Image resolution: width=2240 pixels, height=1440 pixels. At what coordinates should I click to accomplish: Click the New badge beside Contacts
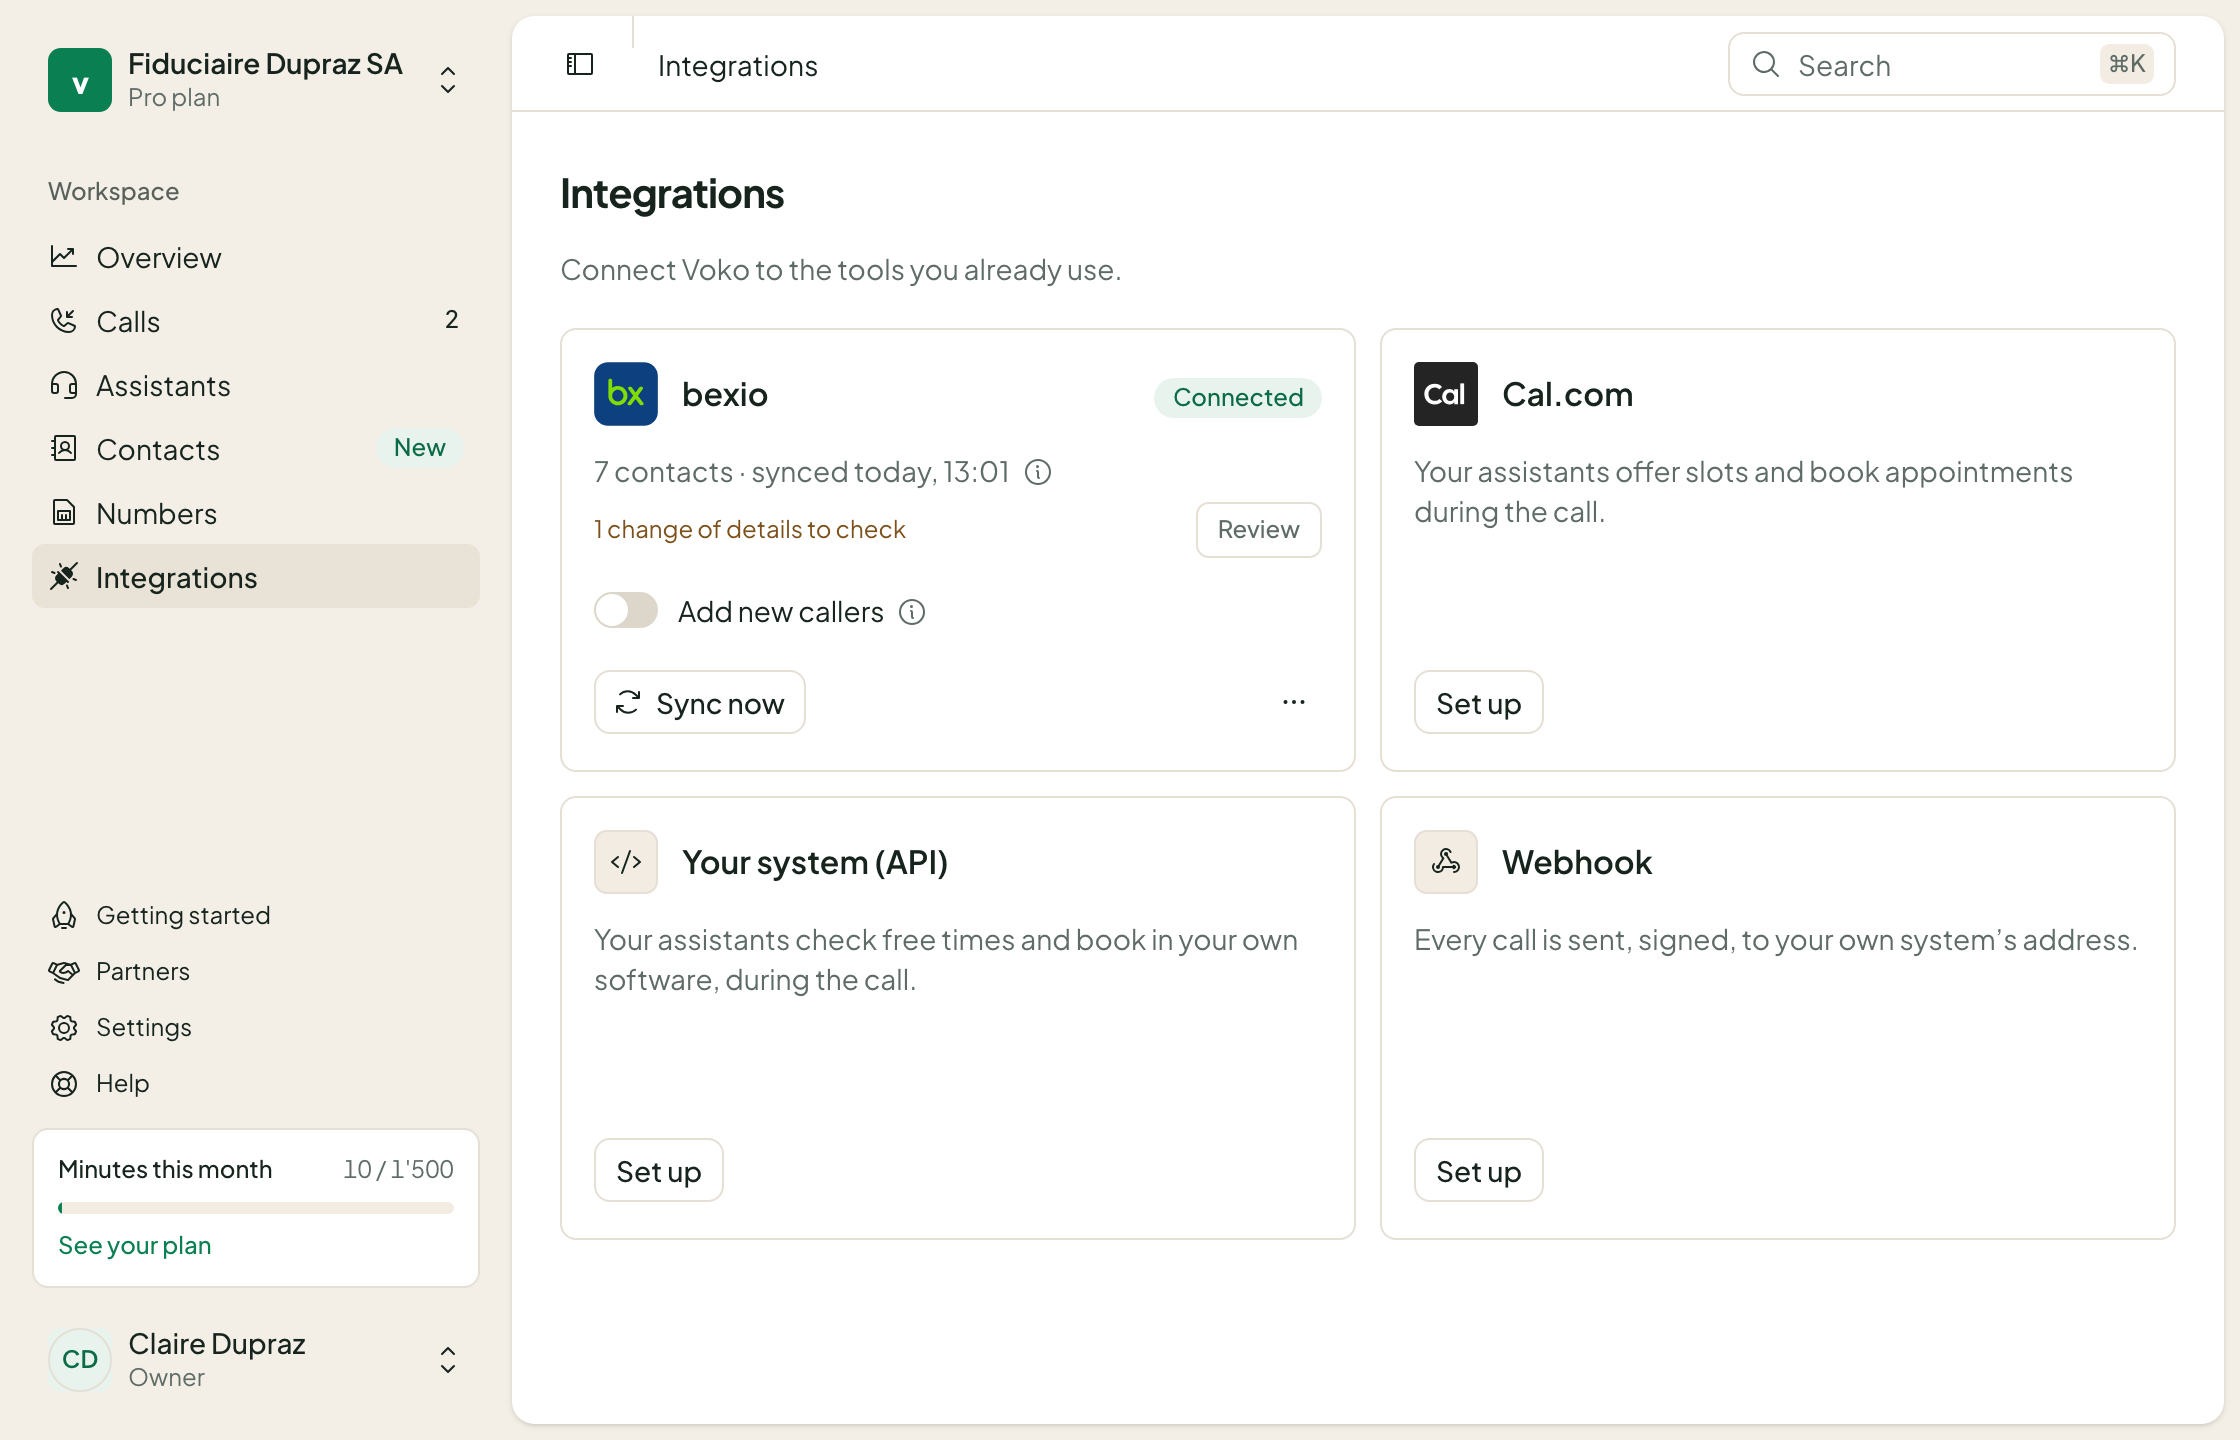click(420, 448)
